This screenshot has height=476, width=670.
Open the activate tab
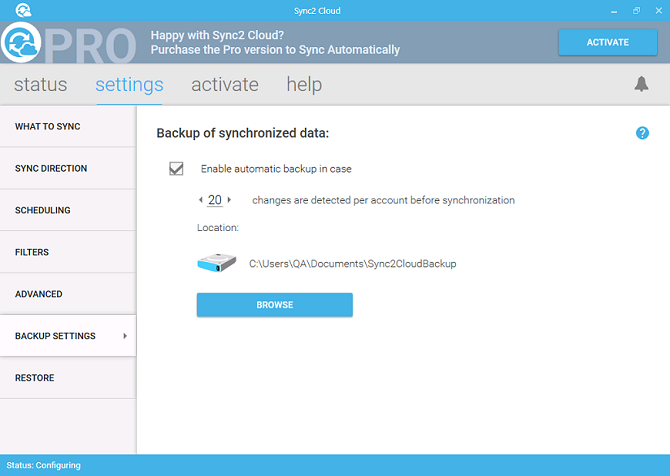click(225, 85)
